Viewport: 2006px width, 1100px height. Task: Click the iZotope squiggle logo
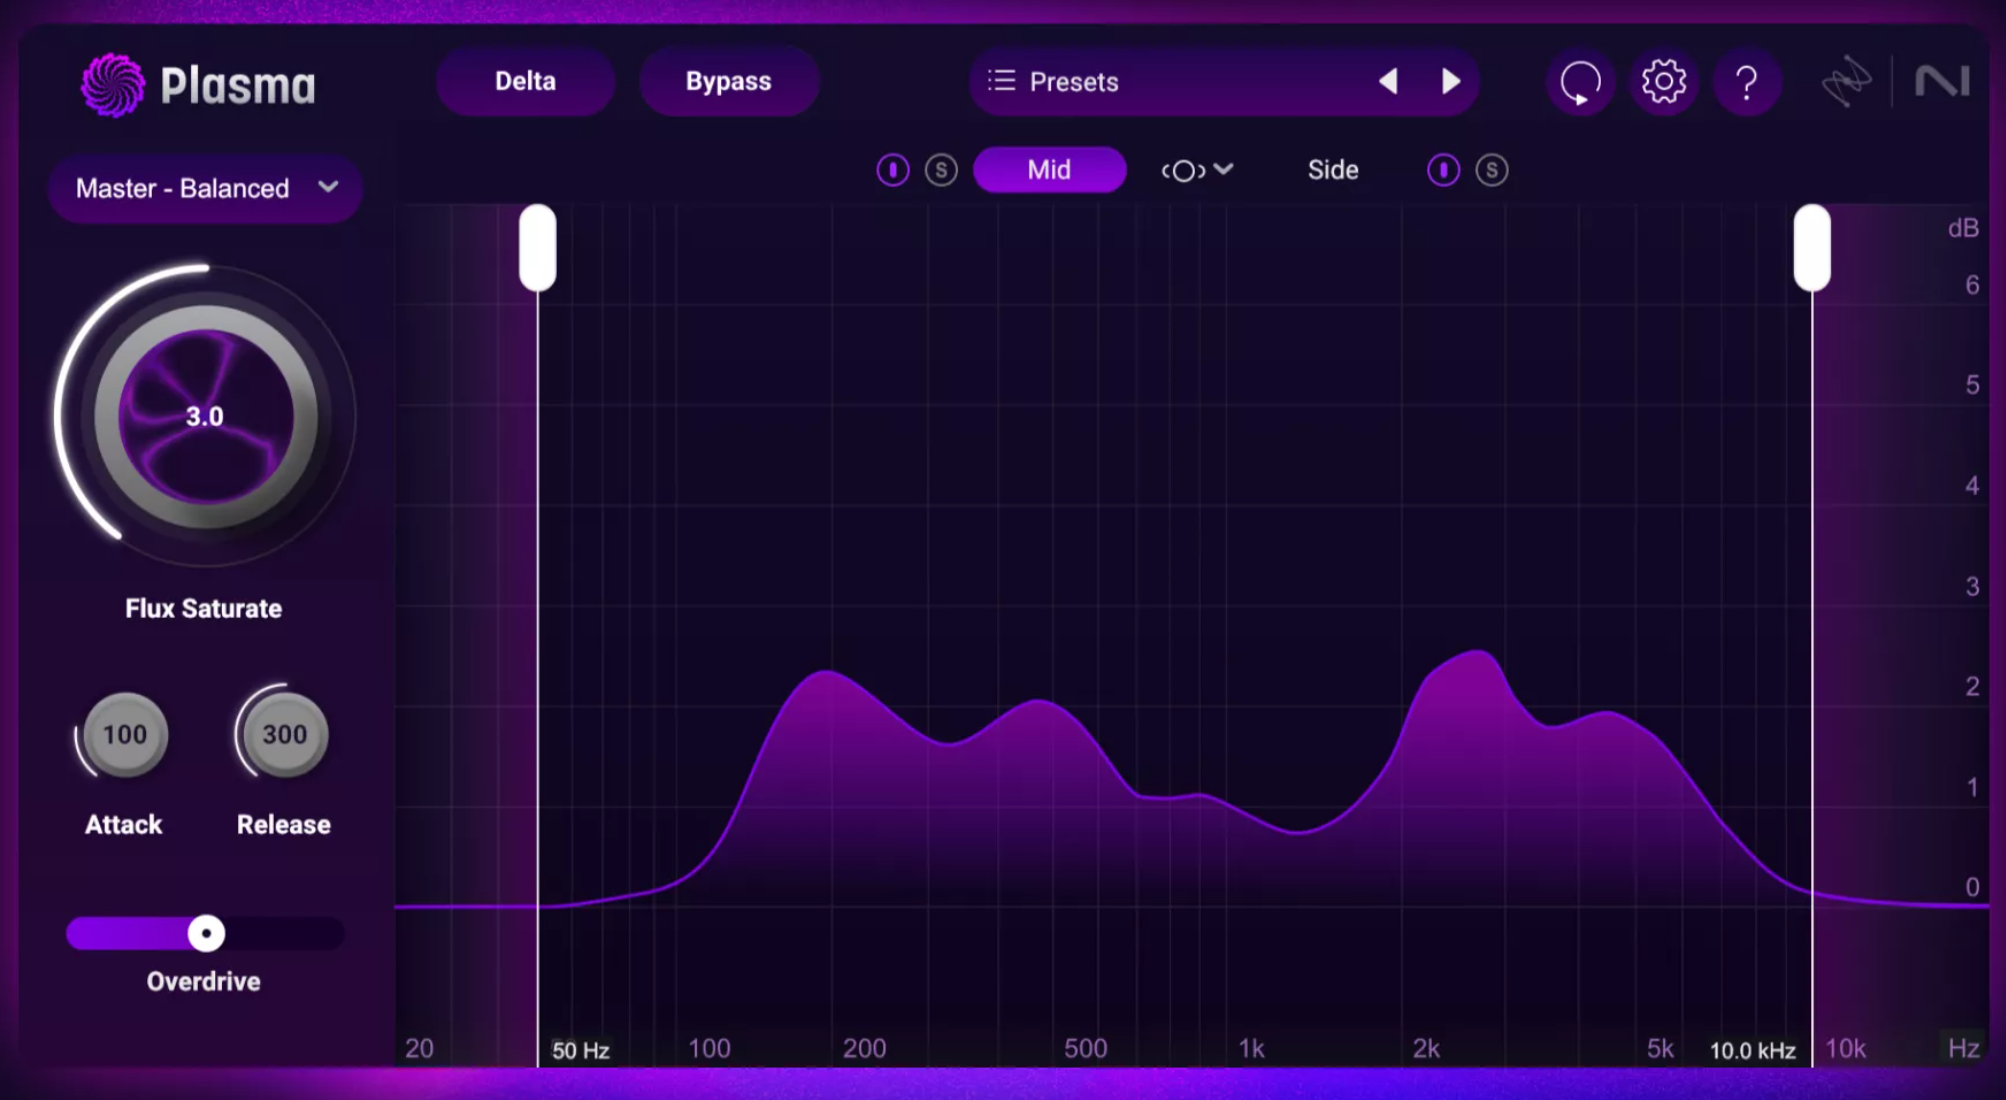pyautogui.click(x=1845, y=82)
